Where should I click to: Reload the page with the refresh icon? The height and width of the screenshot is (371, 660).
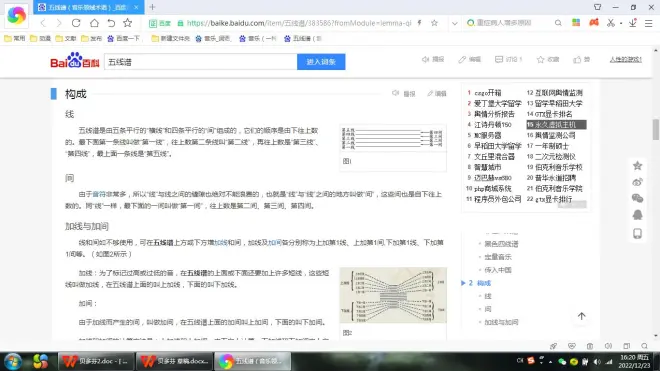pos(76,23)
